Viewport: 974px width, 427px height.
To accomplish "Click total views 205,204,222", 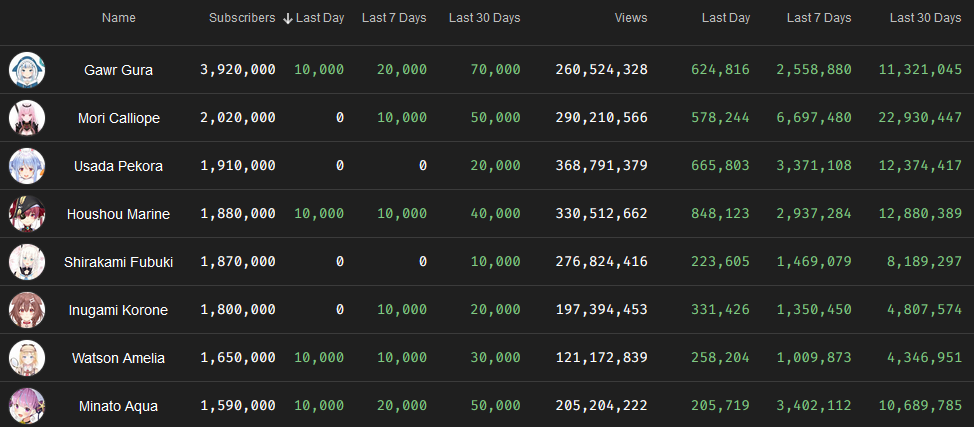I will [601, 406].
